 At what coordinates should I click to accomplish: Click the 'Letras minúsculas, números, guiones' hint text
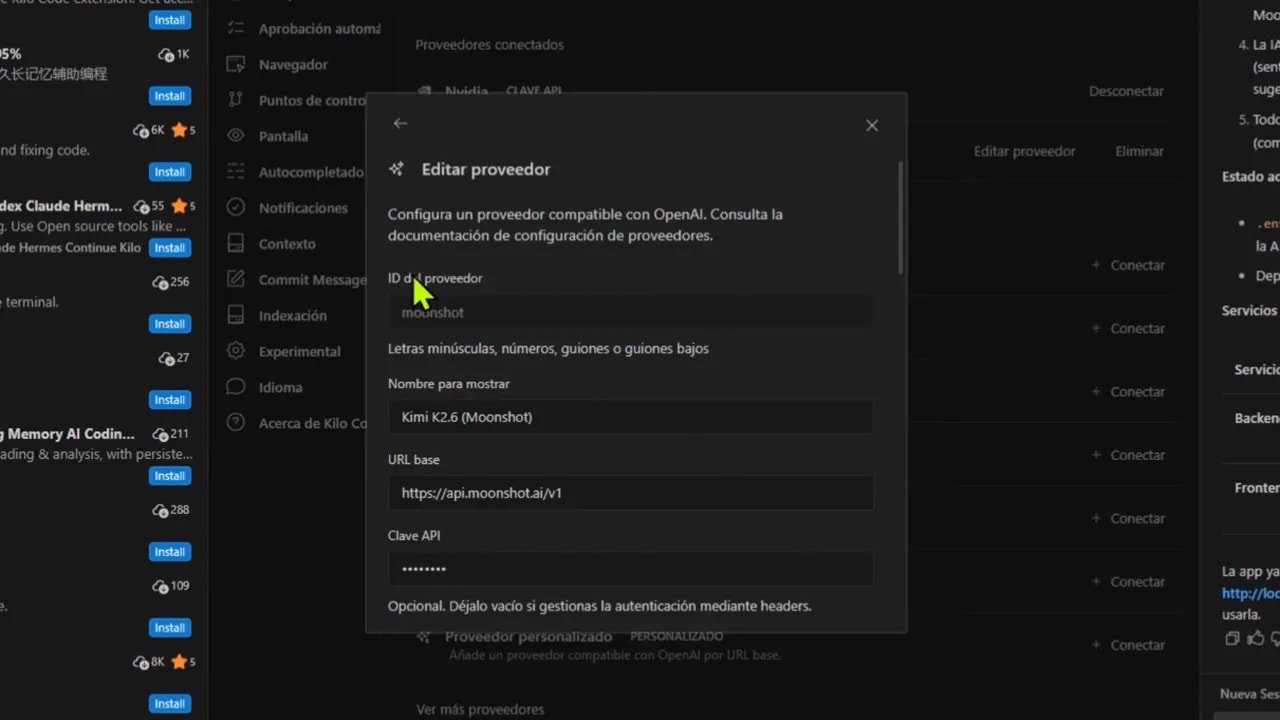(548, 349)
